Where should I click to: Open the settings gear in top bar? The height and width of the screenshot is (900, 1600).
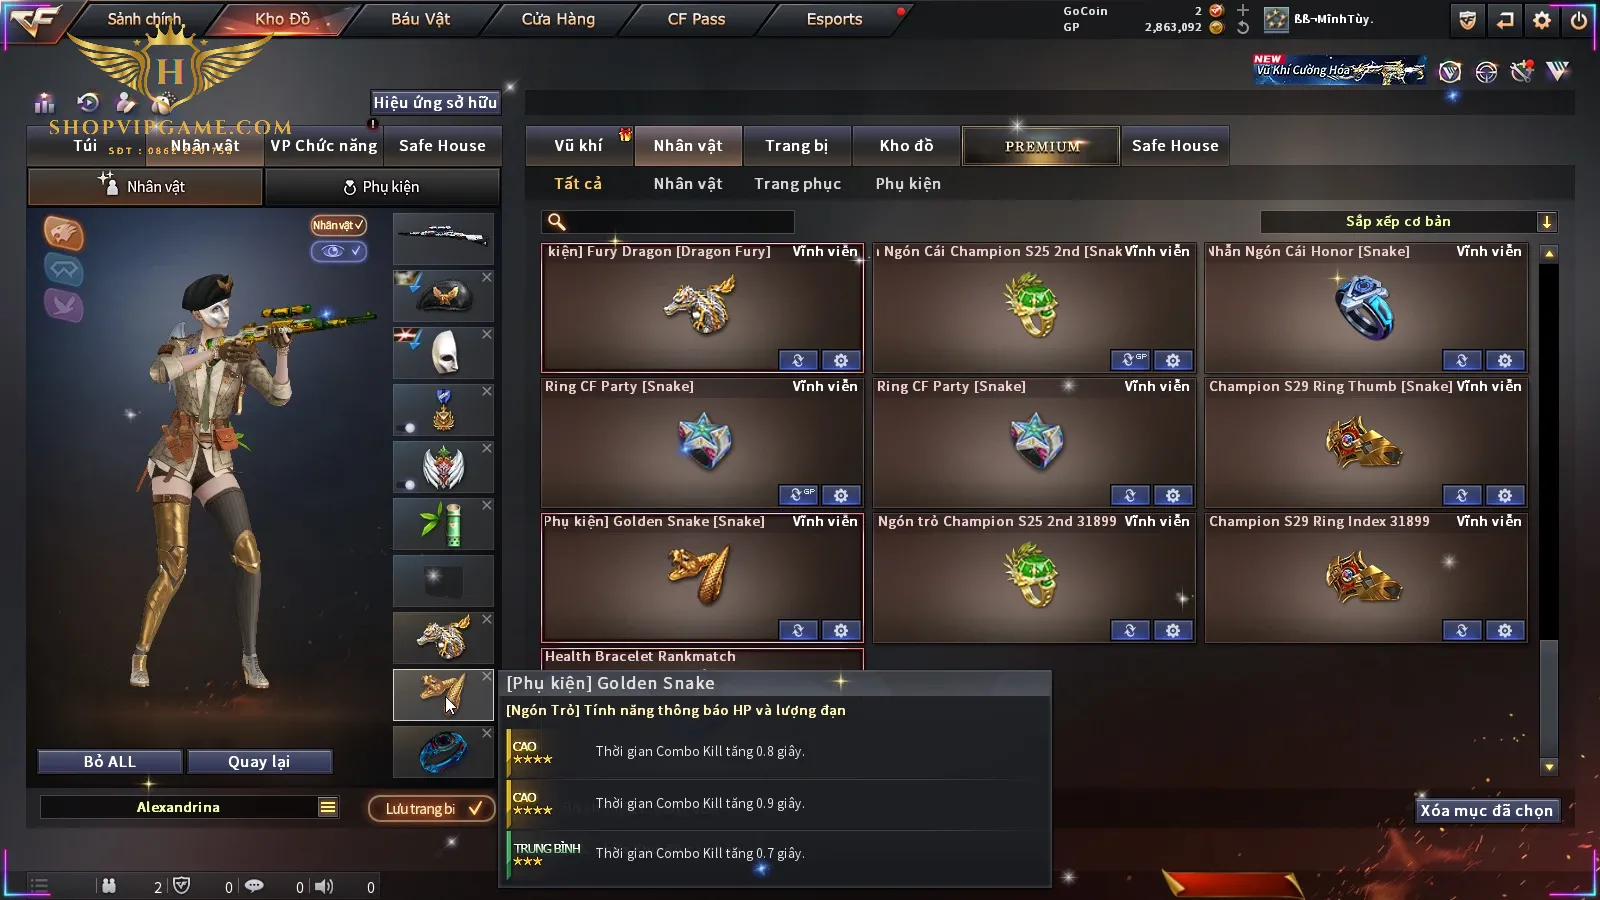(x=1542, y=20)
